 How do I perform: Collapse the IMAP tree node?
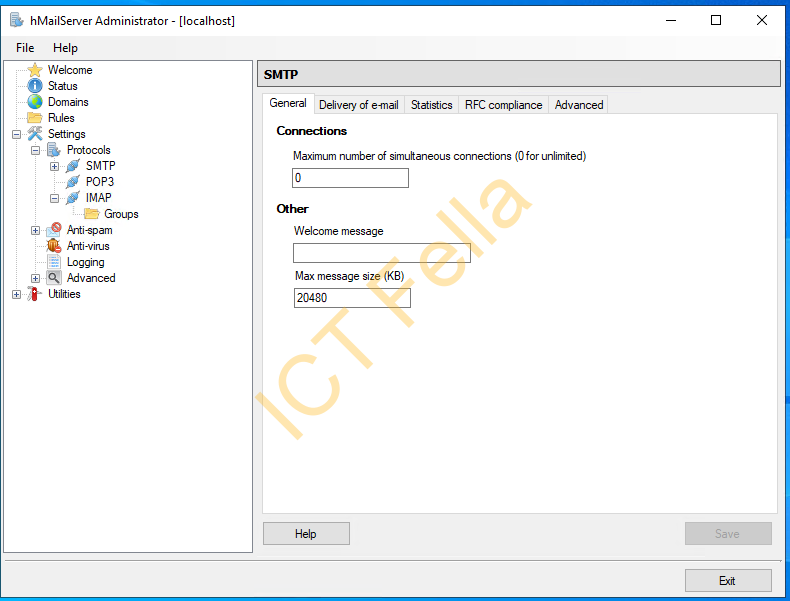tap(54, 198)
